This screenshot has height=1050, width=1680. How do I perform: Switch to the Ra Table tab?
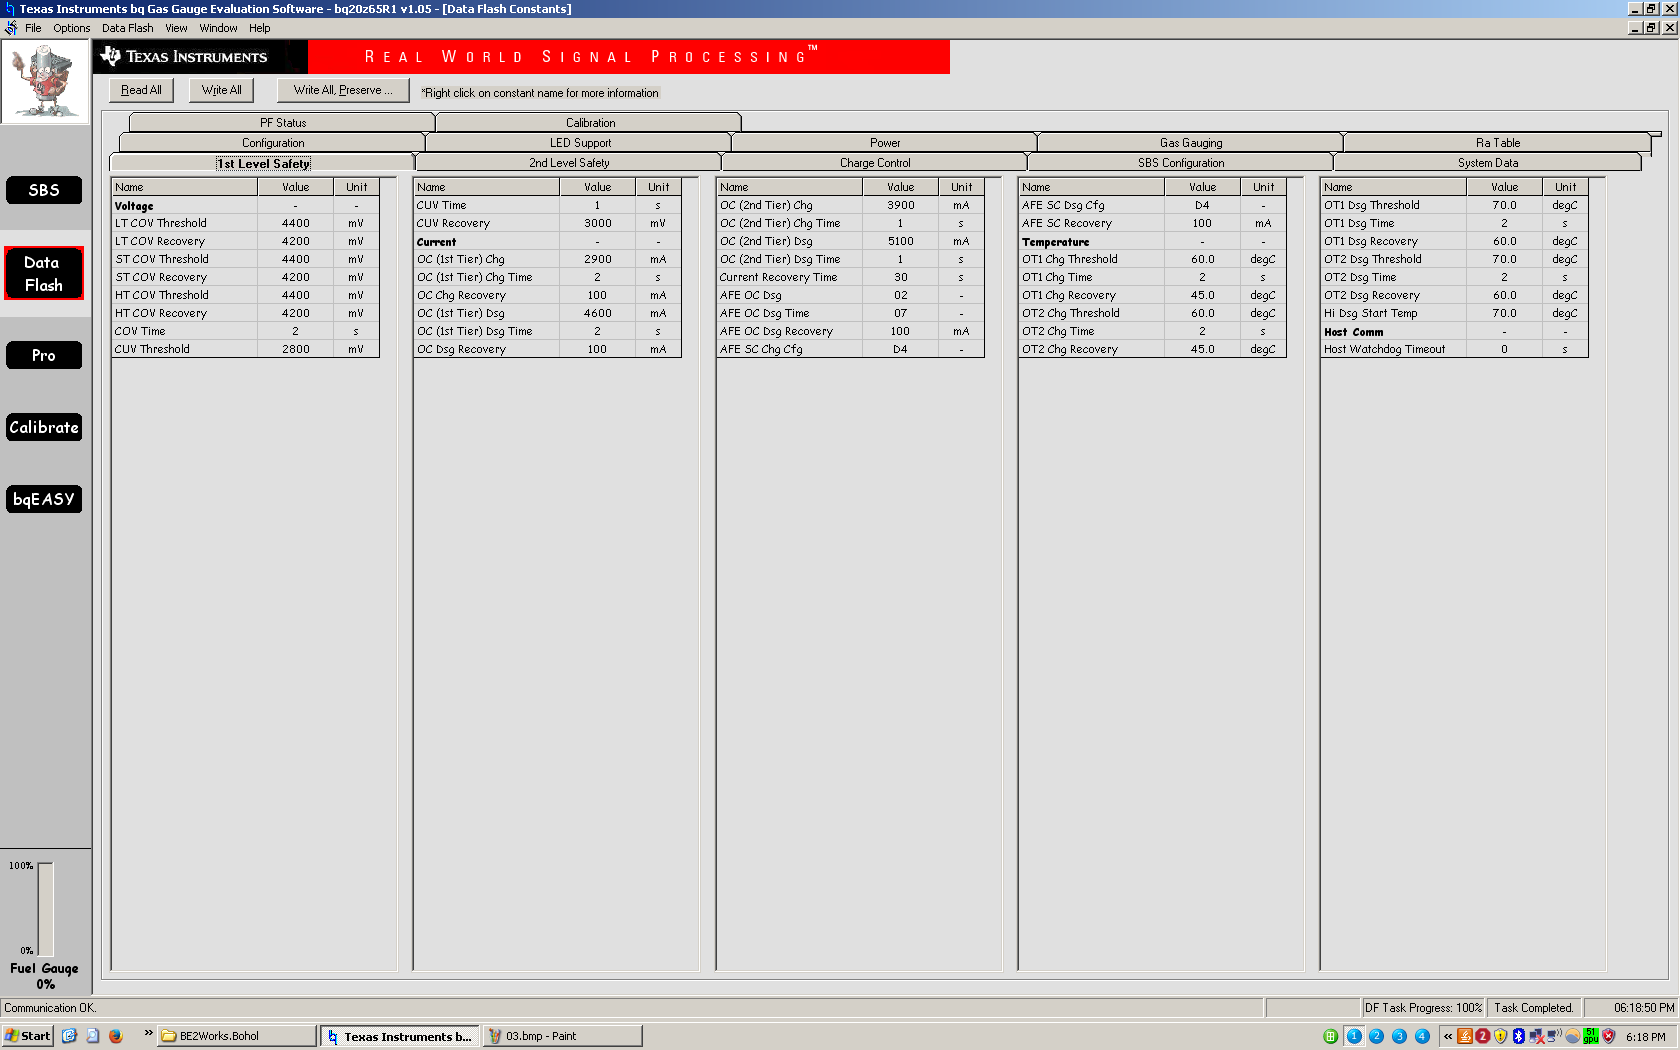(1498, 142)
